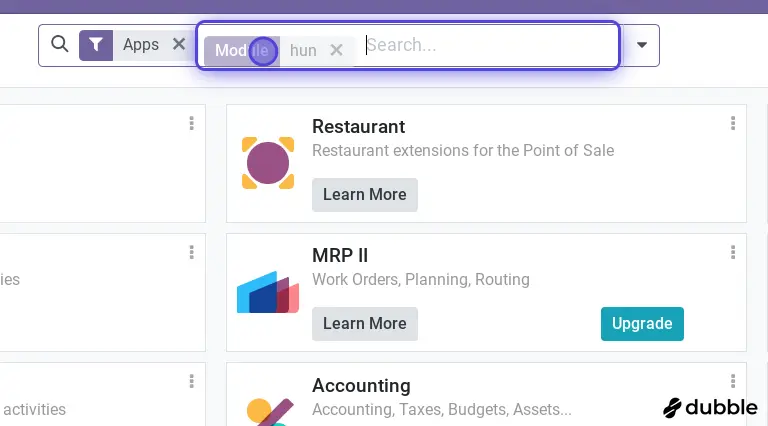Click the Apps filter funnel icon
768x426 pixels.
click(95, 45)
